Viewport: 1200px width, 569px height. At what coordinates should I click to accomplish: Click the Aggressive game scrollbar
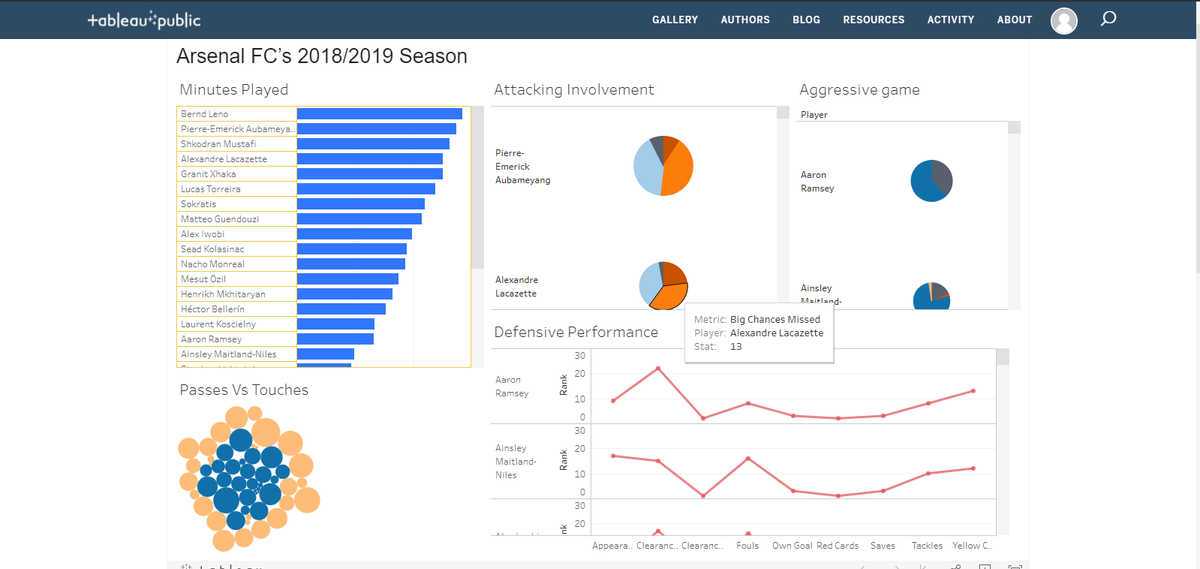1014,127
